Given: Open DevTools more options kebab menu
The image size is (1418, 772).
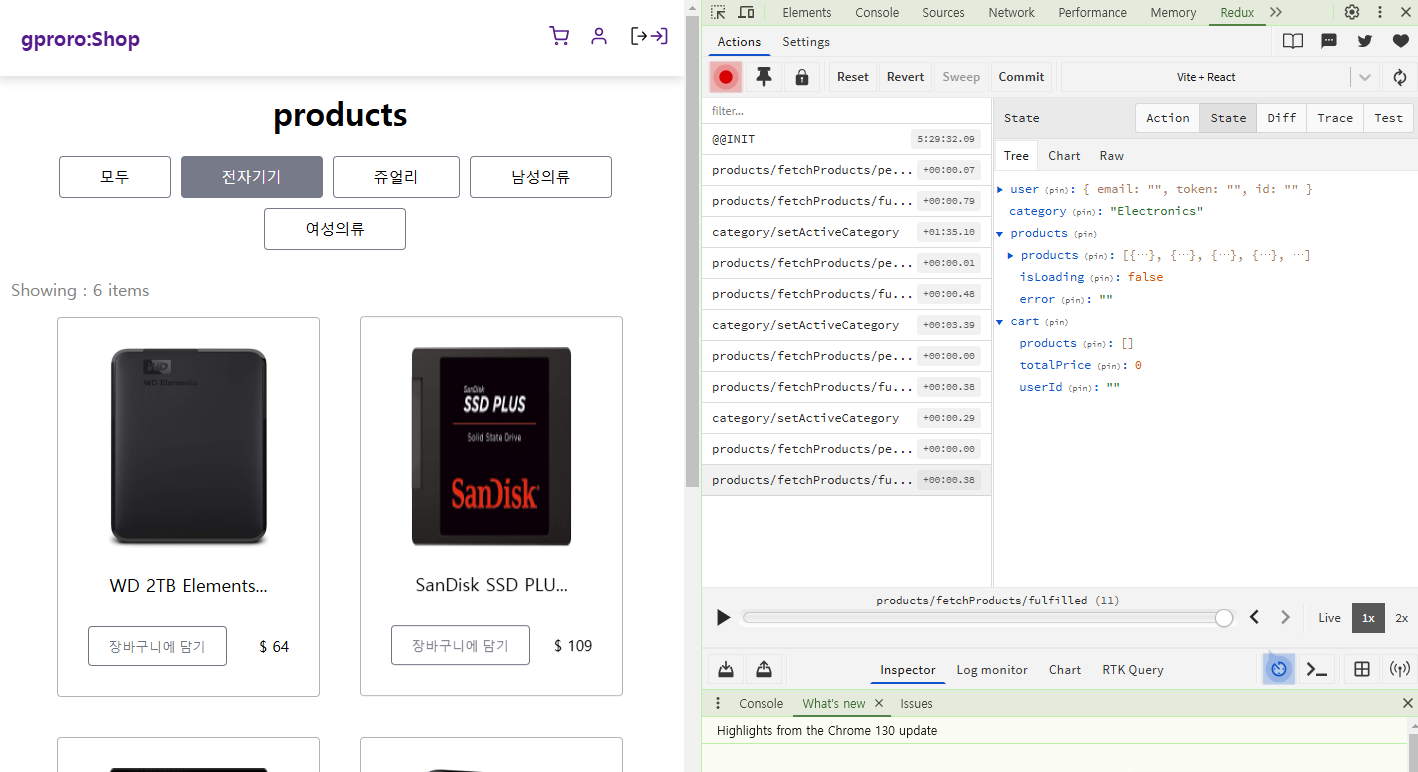Looking at the screenshot, I should (x=1380, y=12).
